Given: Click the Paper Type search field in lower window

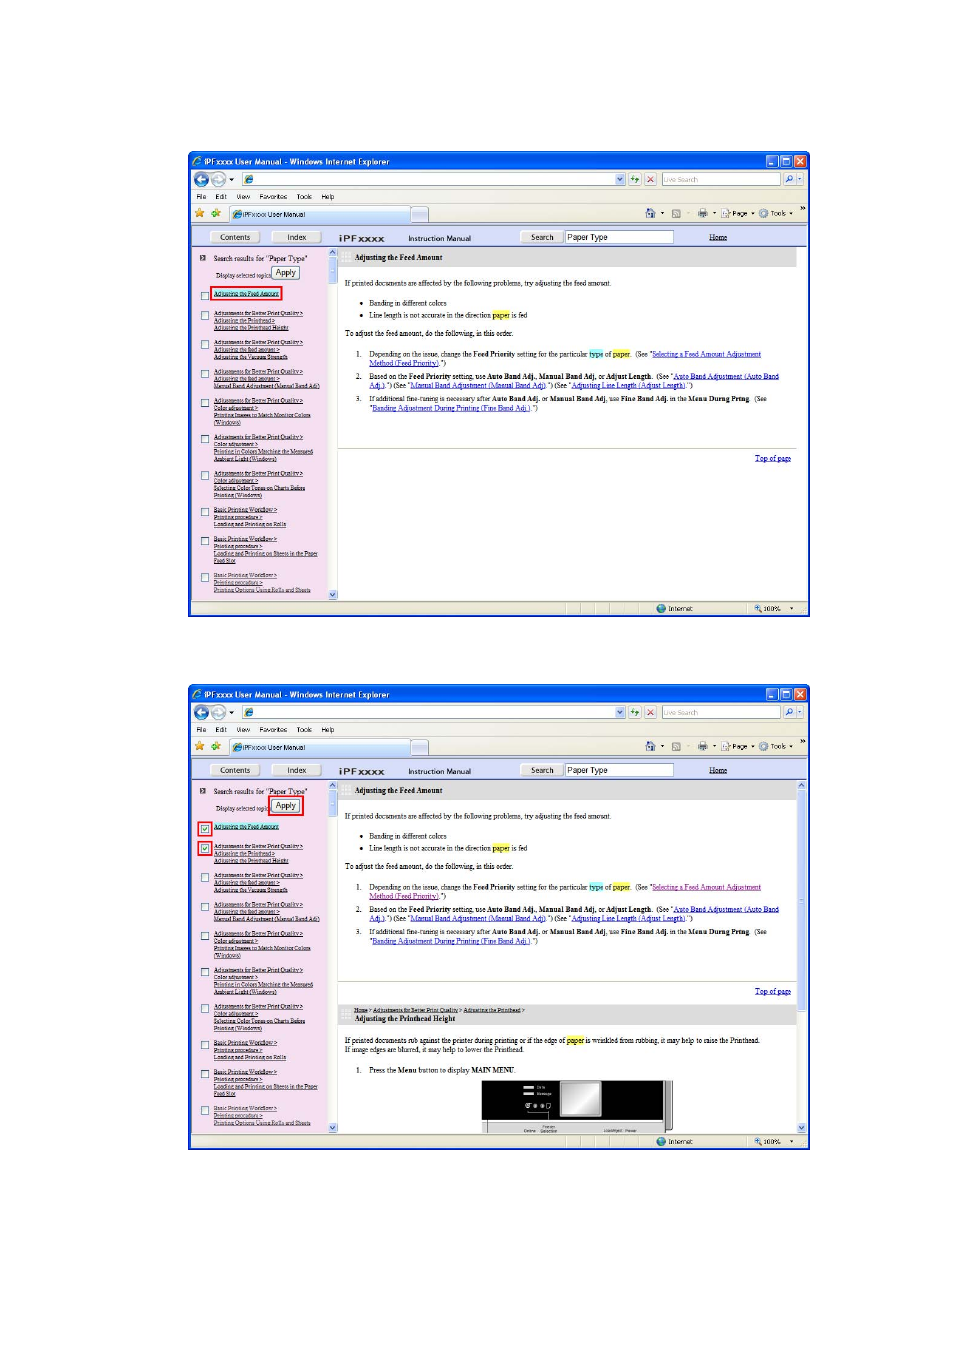Looking at the screenshot, I should click(x=619, y=771).
